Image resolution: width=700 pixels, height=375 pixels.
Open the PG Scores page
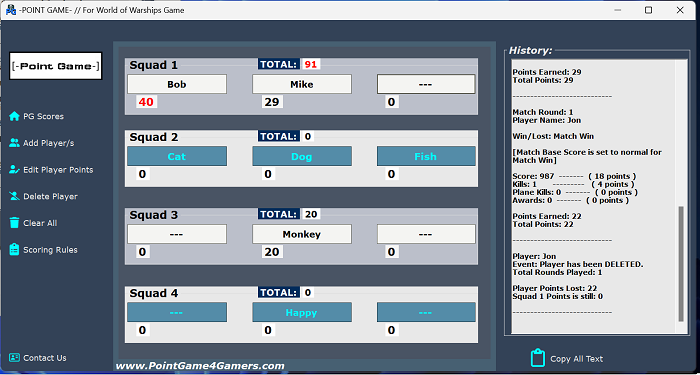(43, 117)
